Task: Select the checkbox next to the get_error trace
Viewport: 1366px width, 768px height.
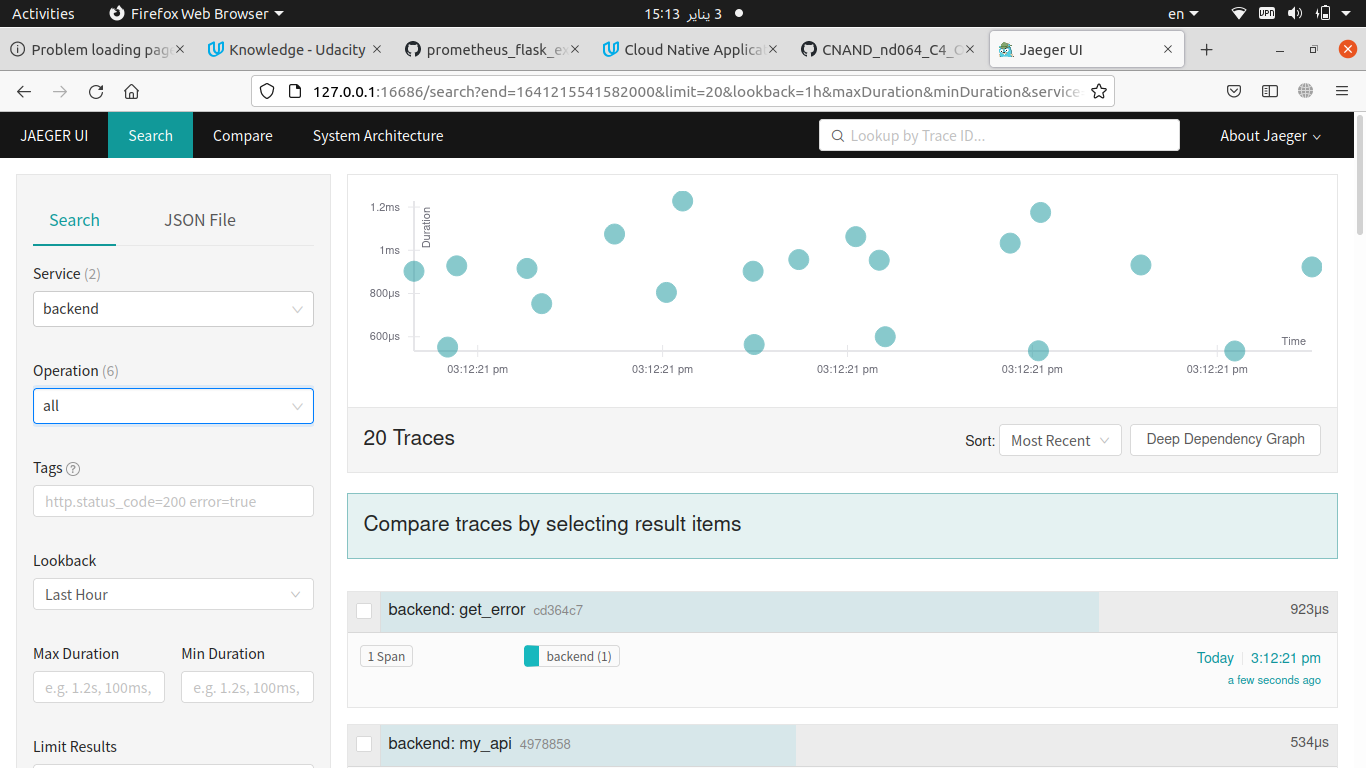Action: 364,610
